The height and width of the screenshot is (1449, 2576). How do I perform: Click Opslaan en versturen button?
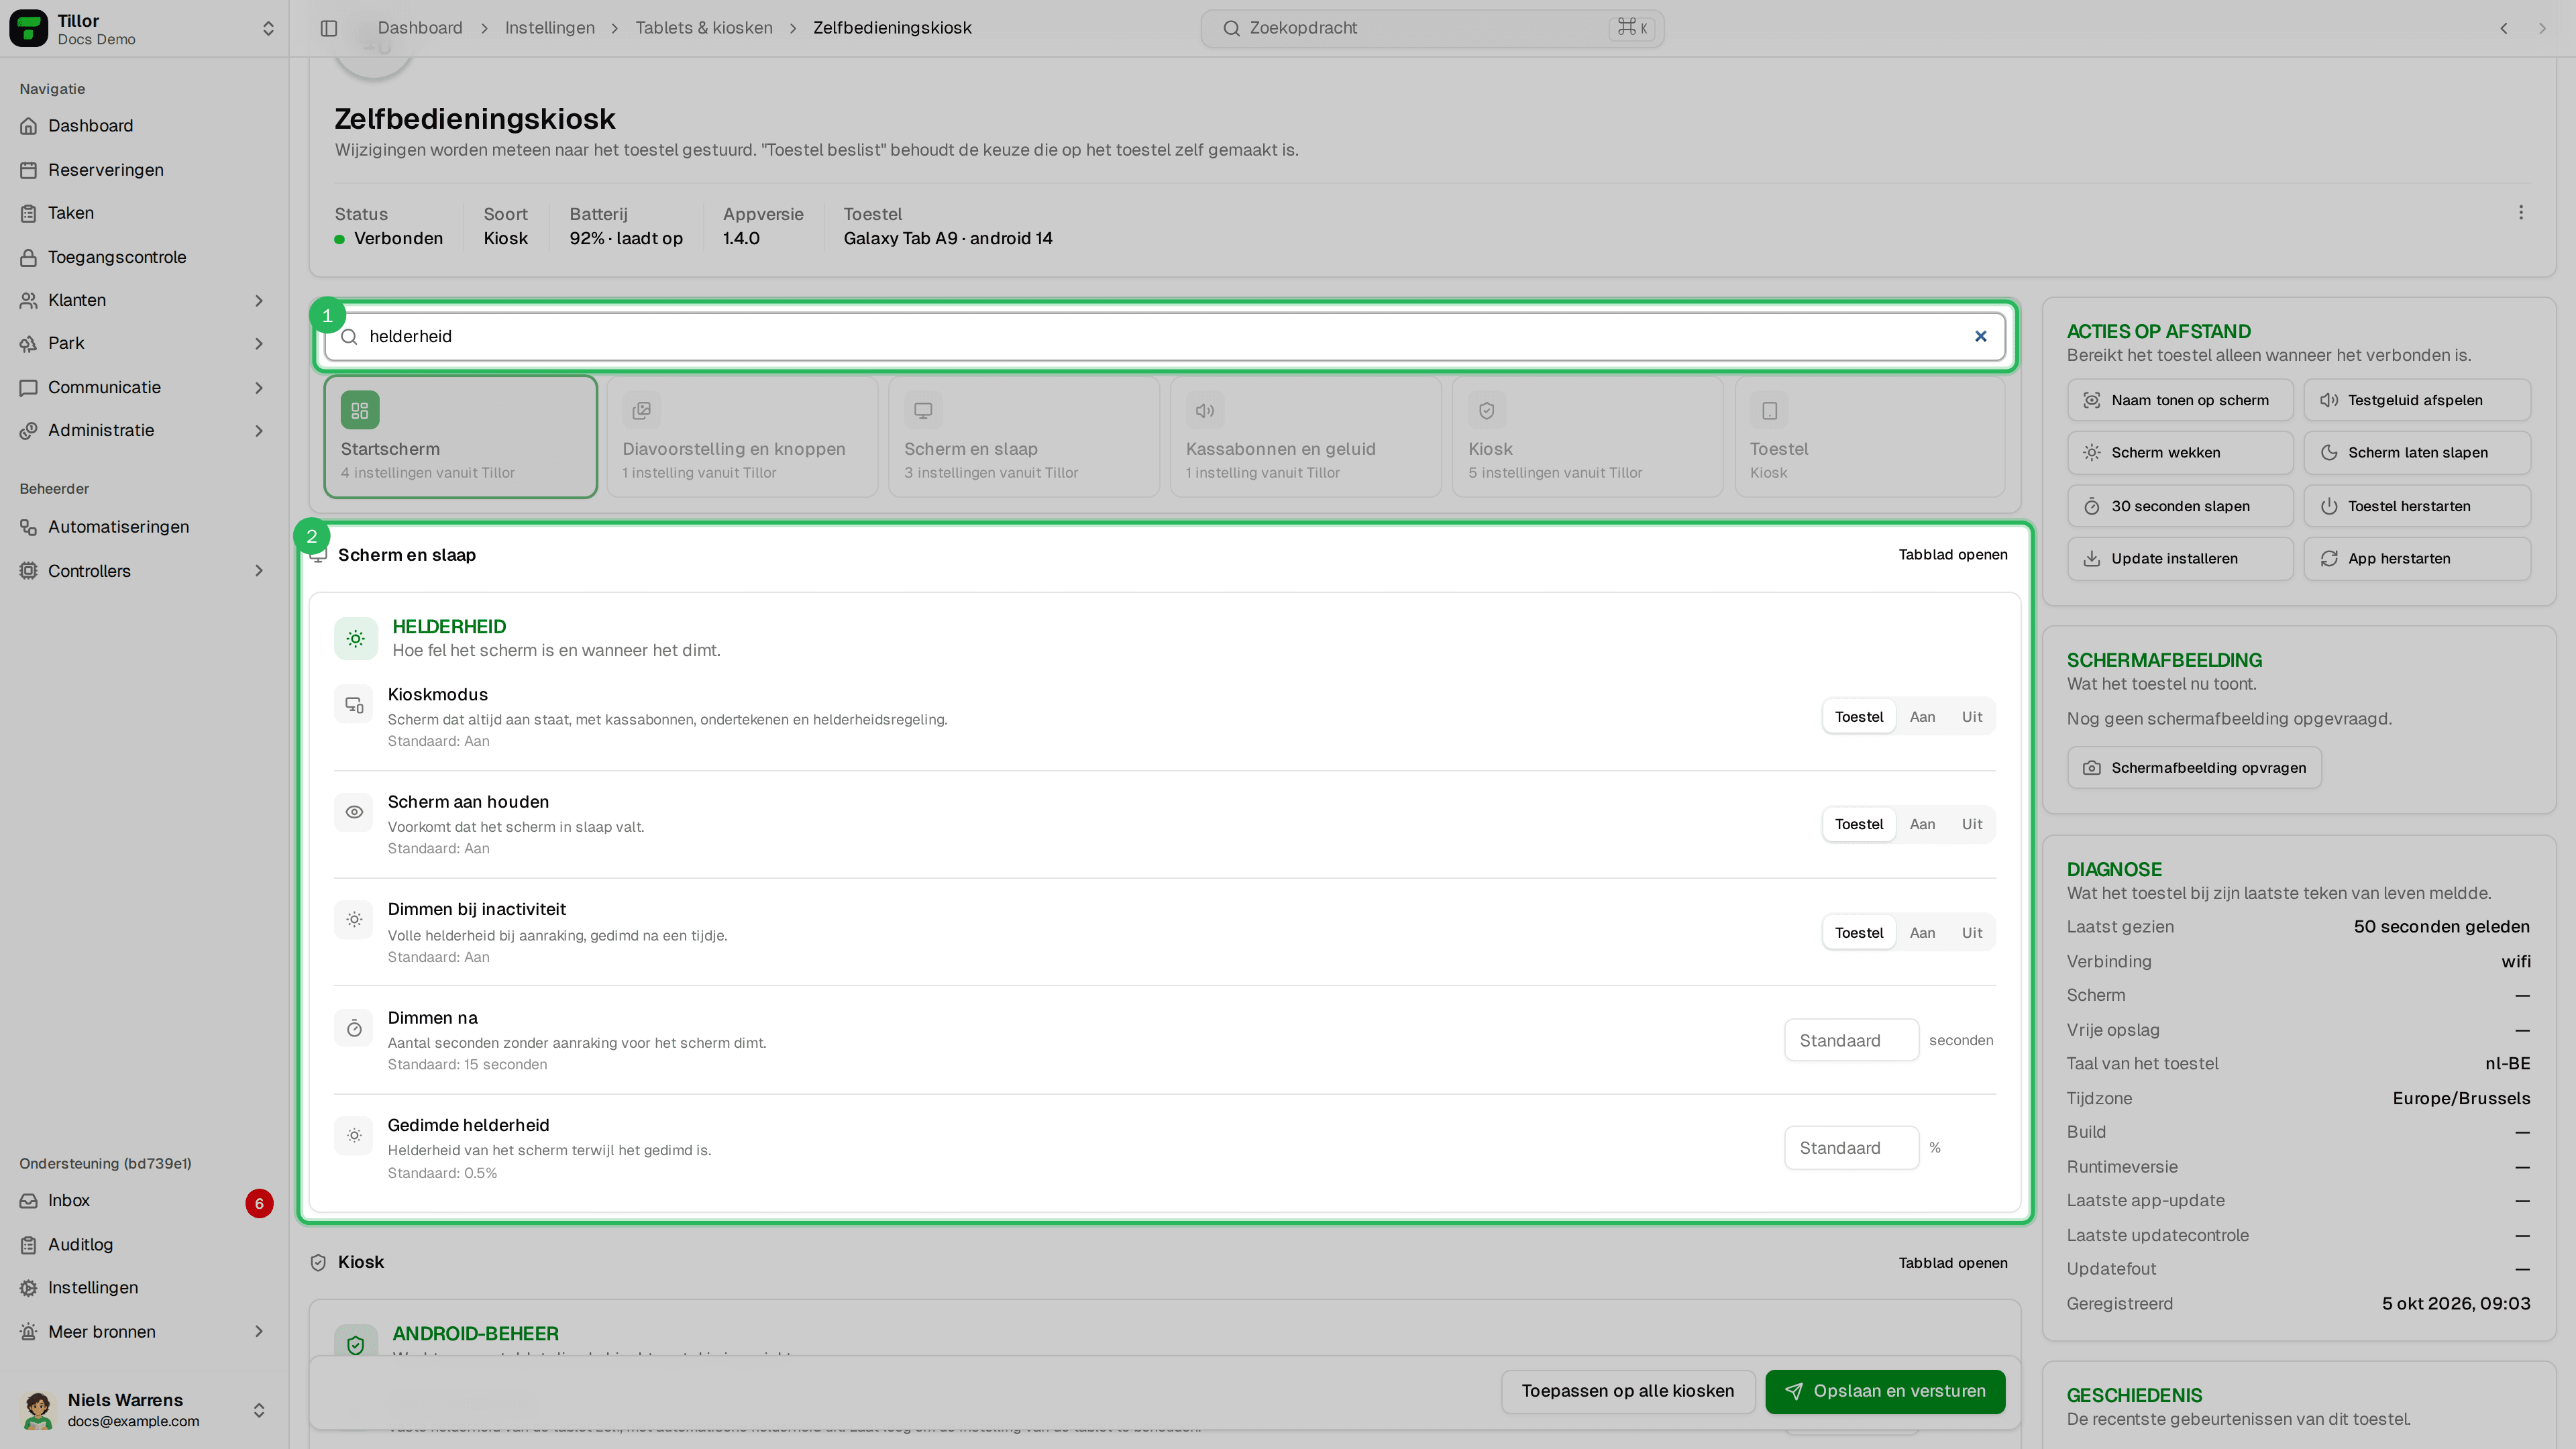(1885, 1391)
